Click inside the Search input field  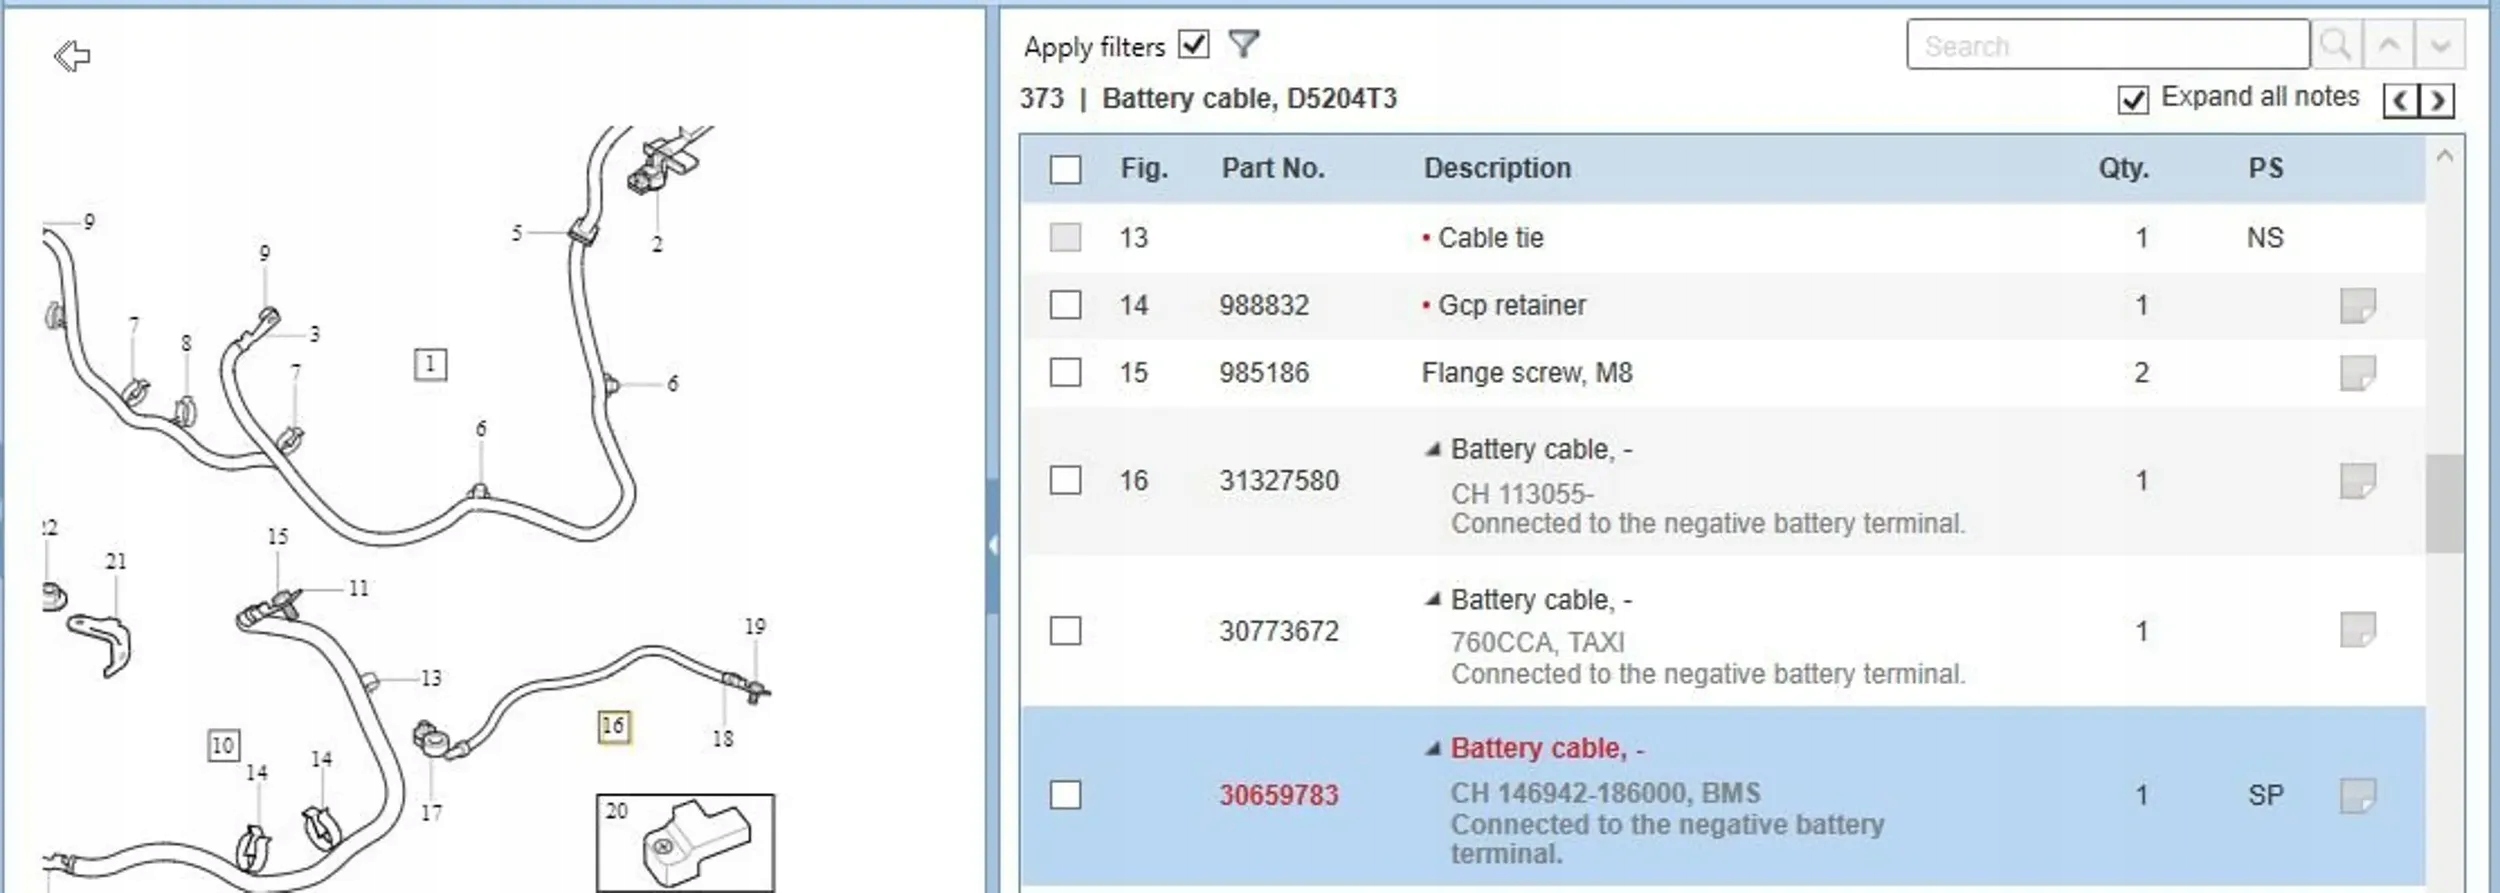(x=2107, y=46)
